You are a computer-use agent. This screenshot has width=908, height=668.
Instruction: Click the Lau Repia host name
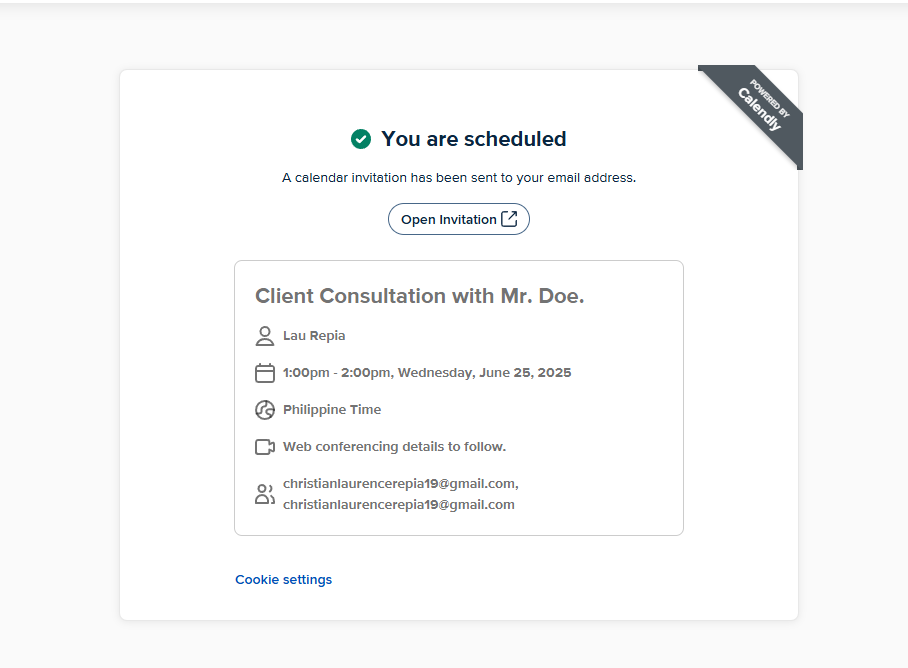[314, 336]
